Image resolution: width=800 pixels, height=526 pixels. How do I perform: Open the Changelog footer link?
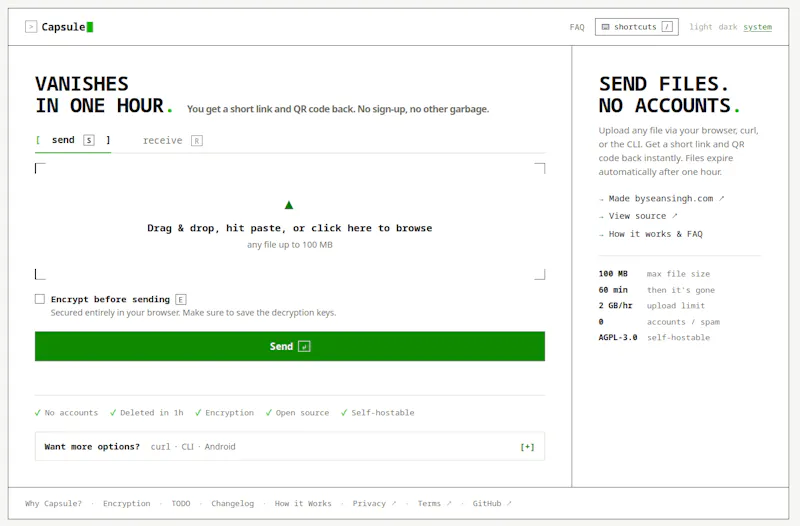[x=232, y=504]
